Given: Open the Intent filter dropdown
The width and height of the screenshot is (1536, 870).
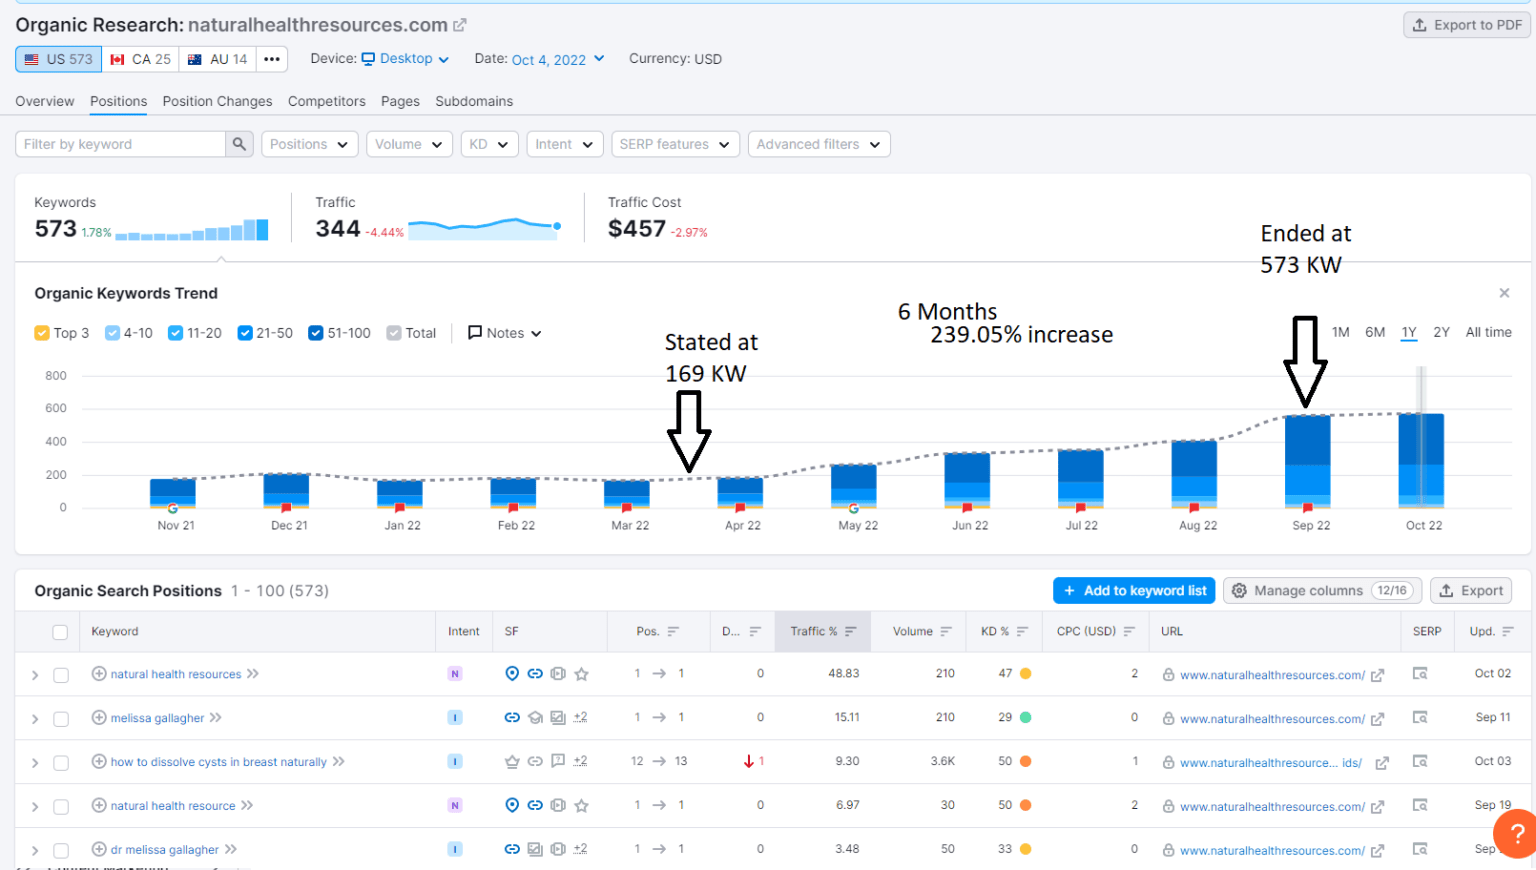Looking at the screenshot, I should [x=565, y=144].
